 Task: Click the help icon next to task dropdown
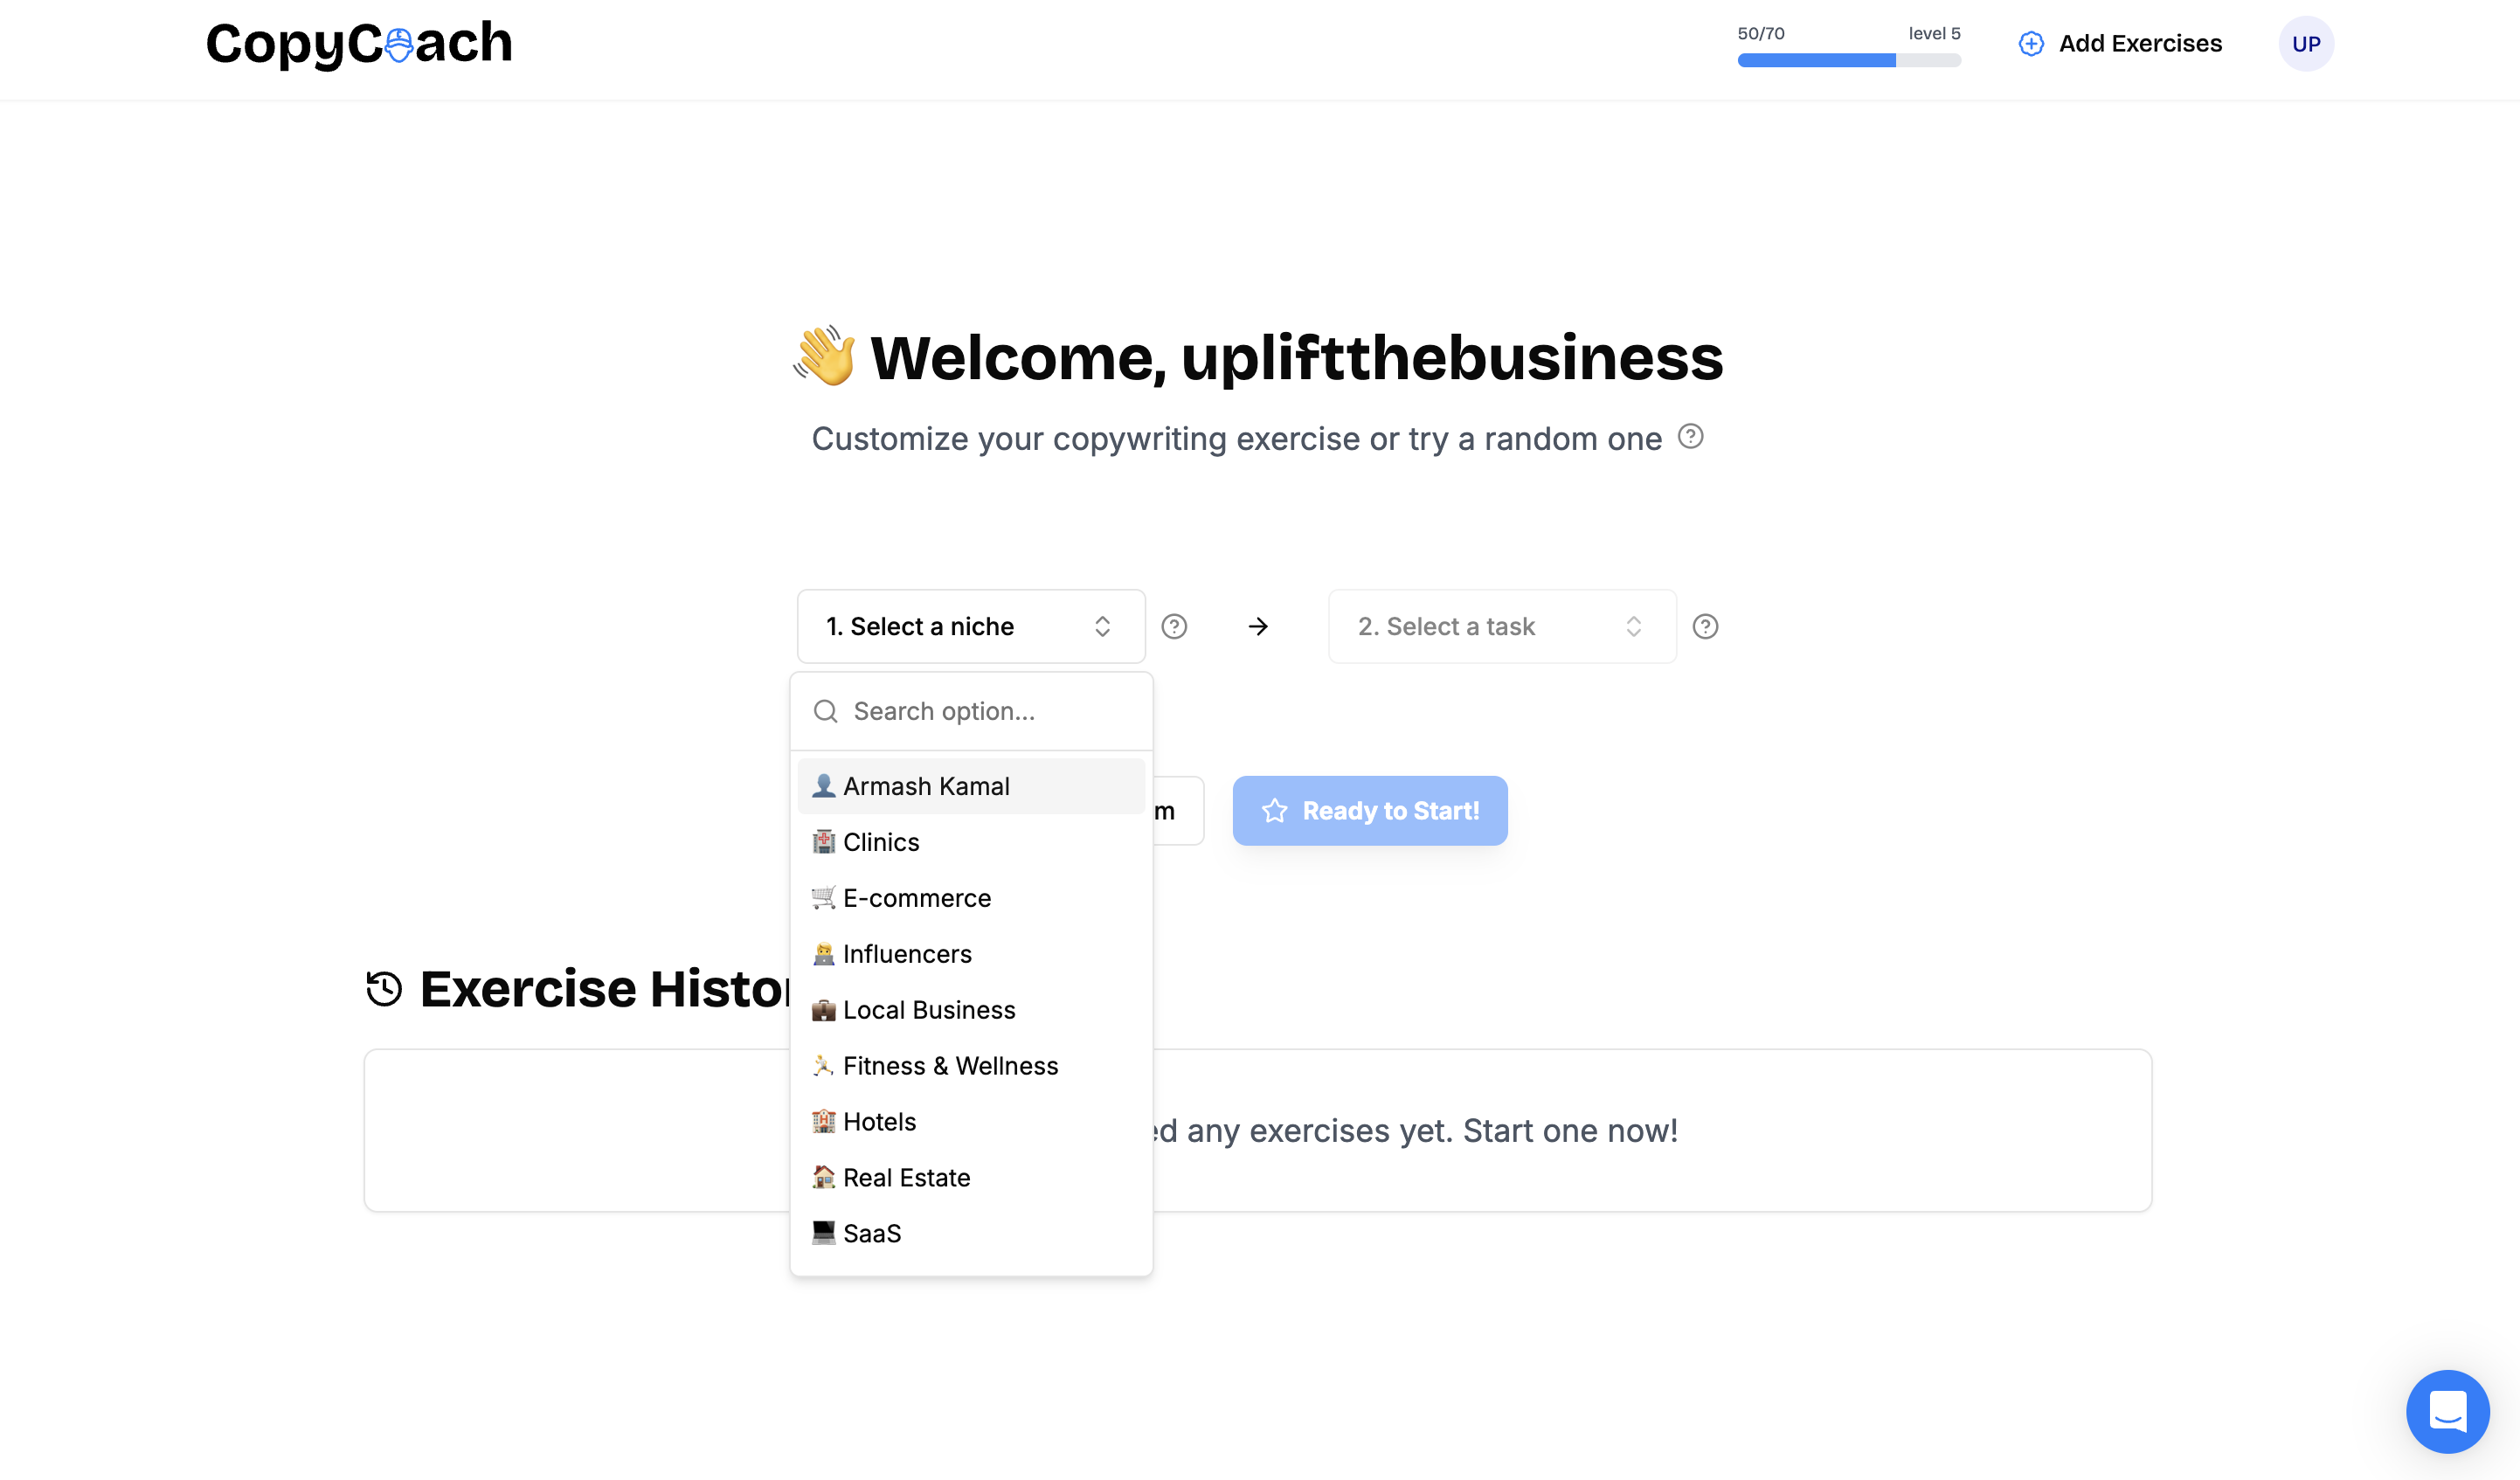point(1705,626)
